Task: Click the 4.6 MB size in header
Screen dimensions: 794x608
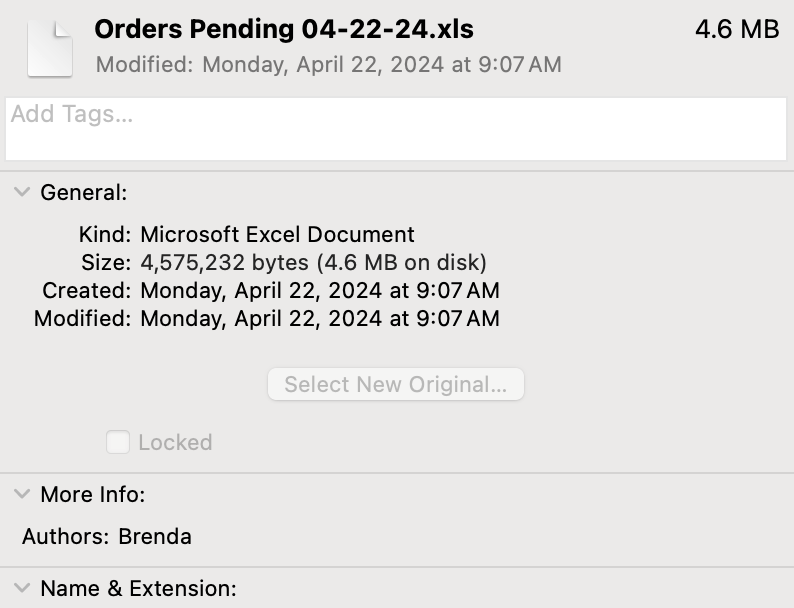Action: click(736, 30)
